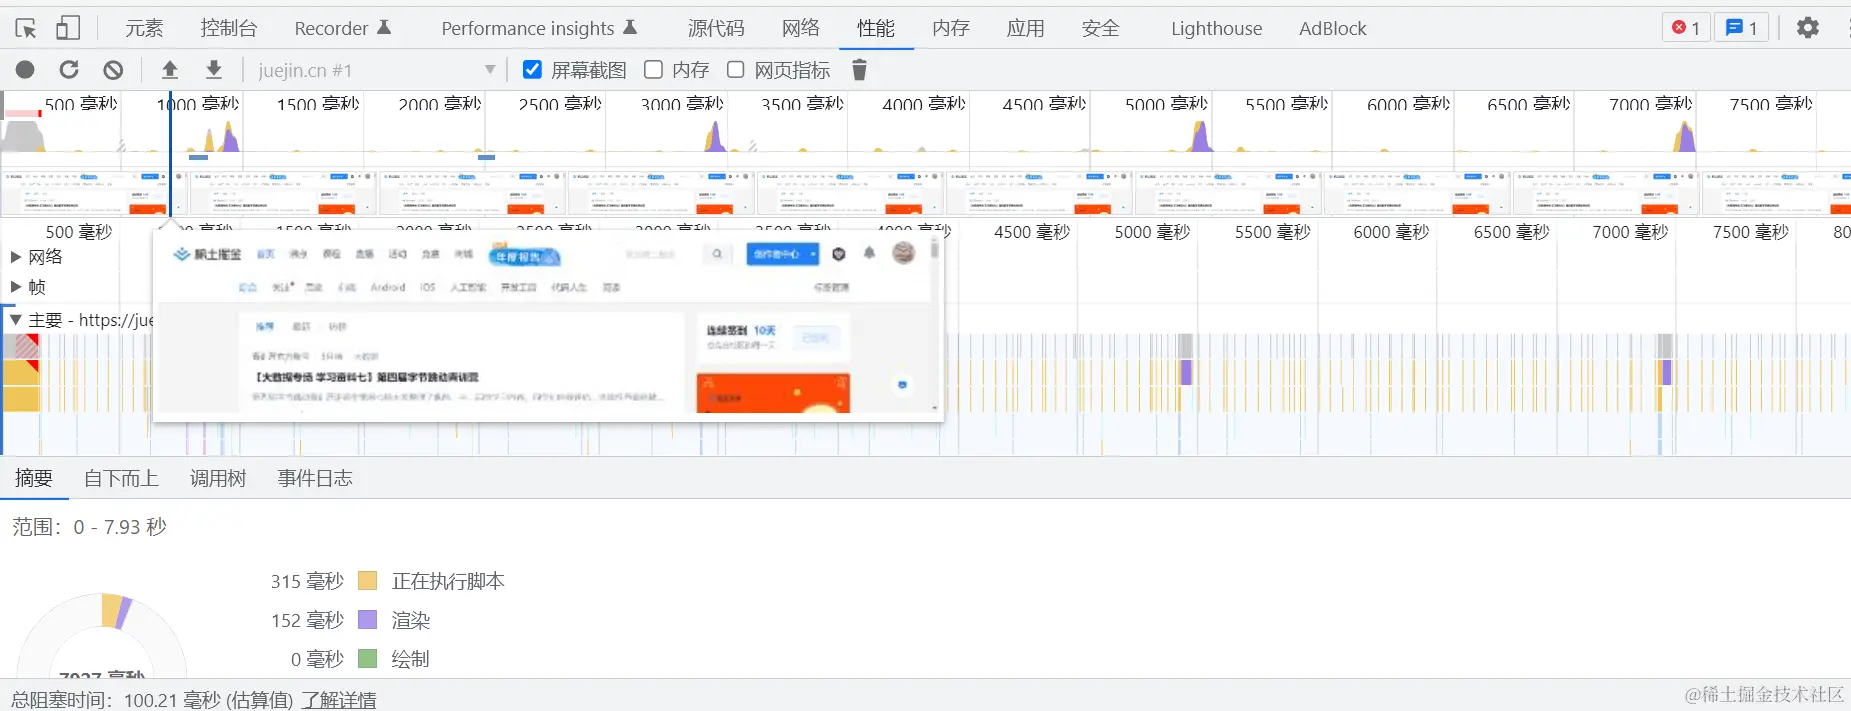The width and height of the screenshot is (1851, 711).
Task: Collapse the 主要 main thread track
Action: point(16,320)
